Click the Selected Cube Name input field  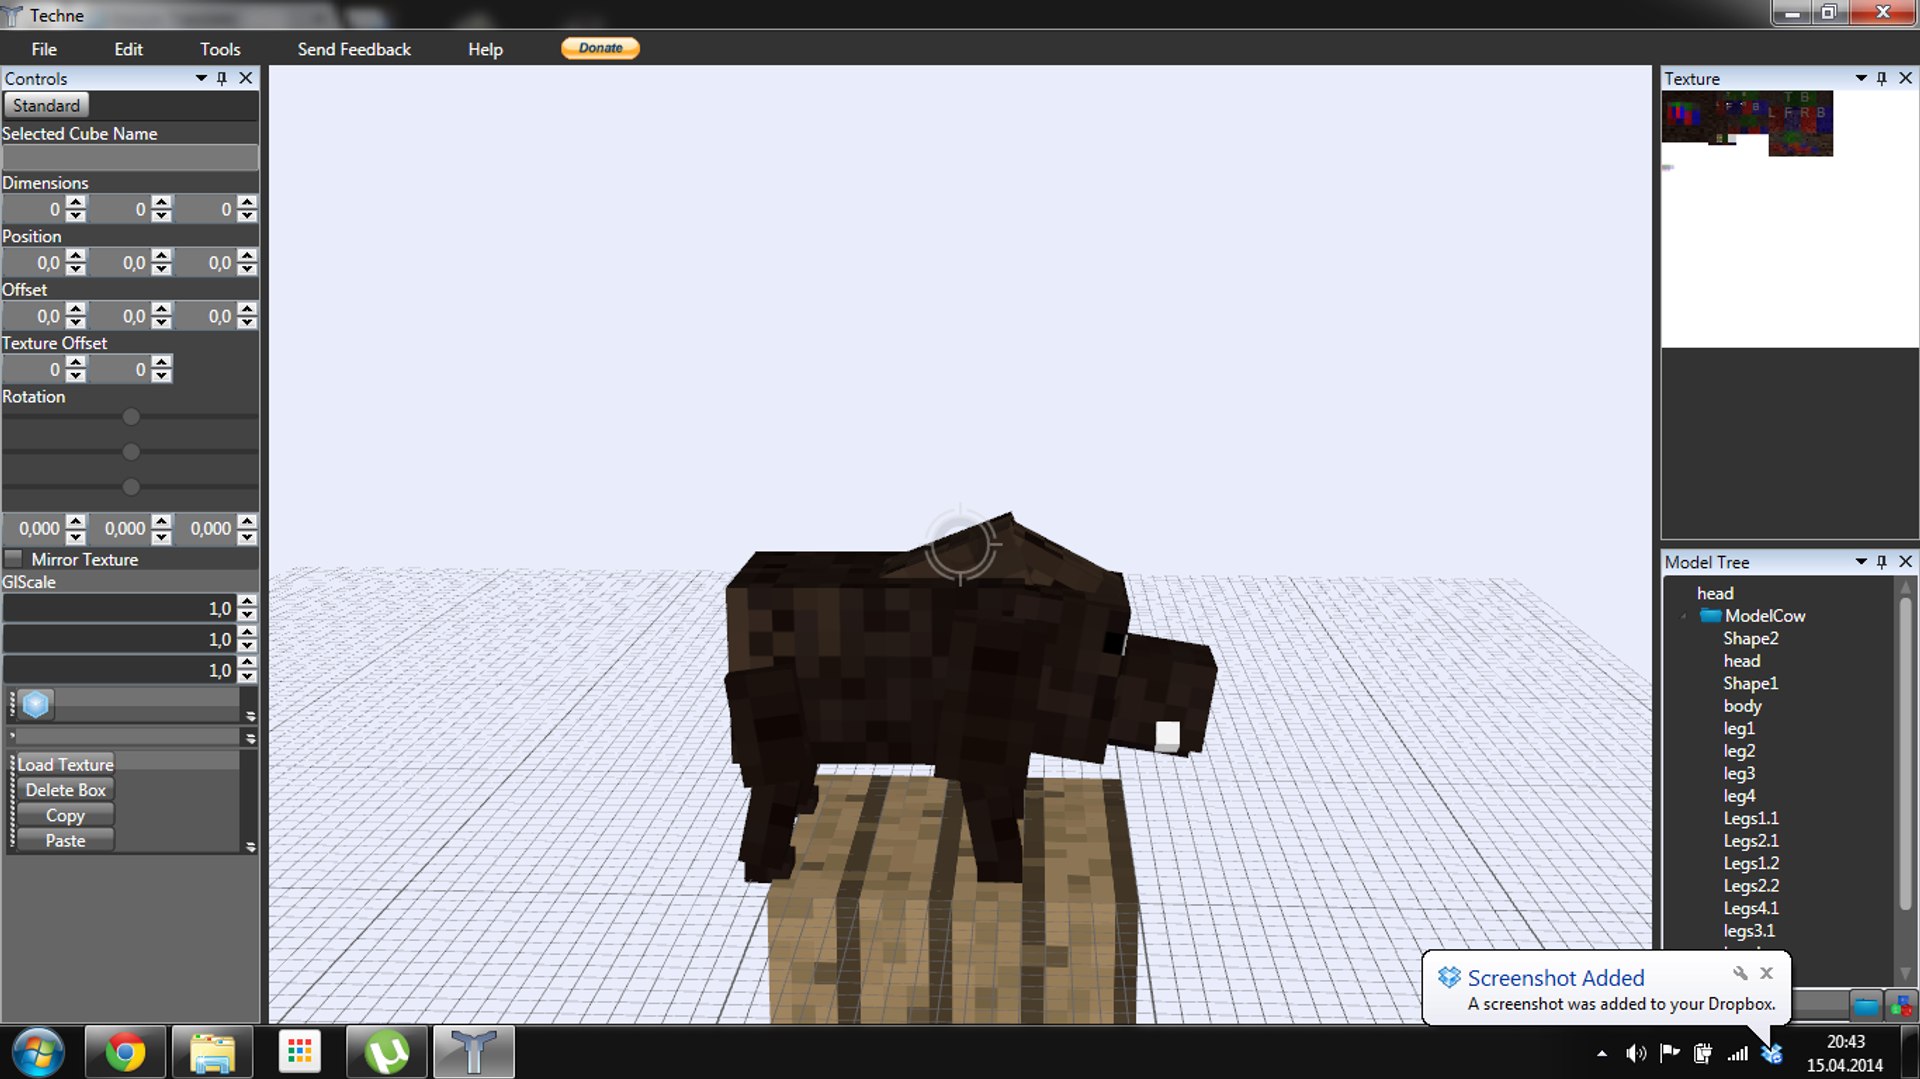tap(130, 158)
